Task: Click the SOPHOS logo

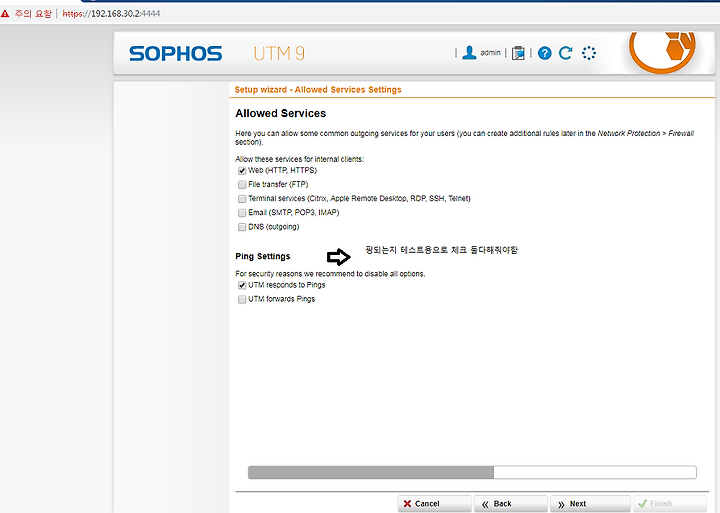Action: pyautogui.click(x=175, y=54)
